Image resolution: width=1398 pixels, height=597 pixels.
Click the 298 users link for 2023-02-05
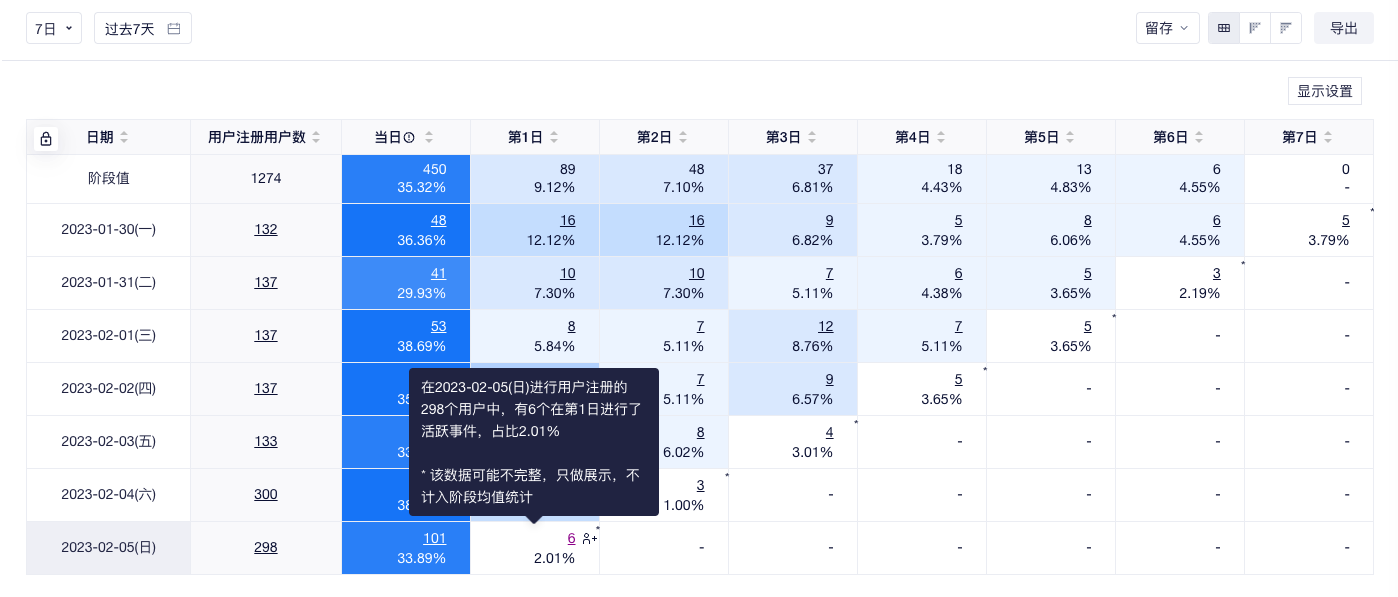point(265,547)
